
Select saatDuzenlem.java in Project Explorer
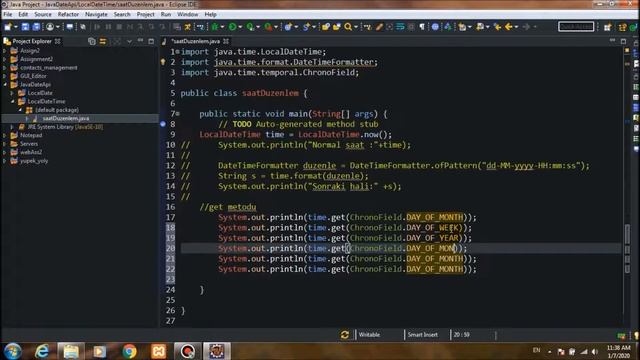pos(65,118)
